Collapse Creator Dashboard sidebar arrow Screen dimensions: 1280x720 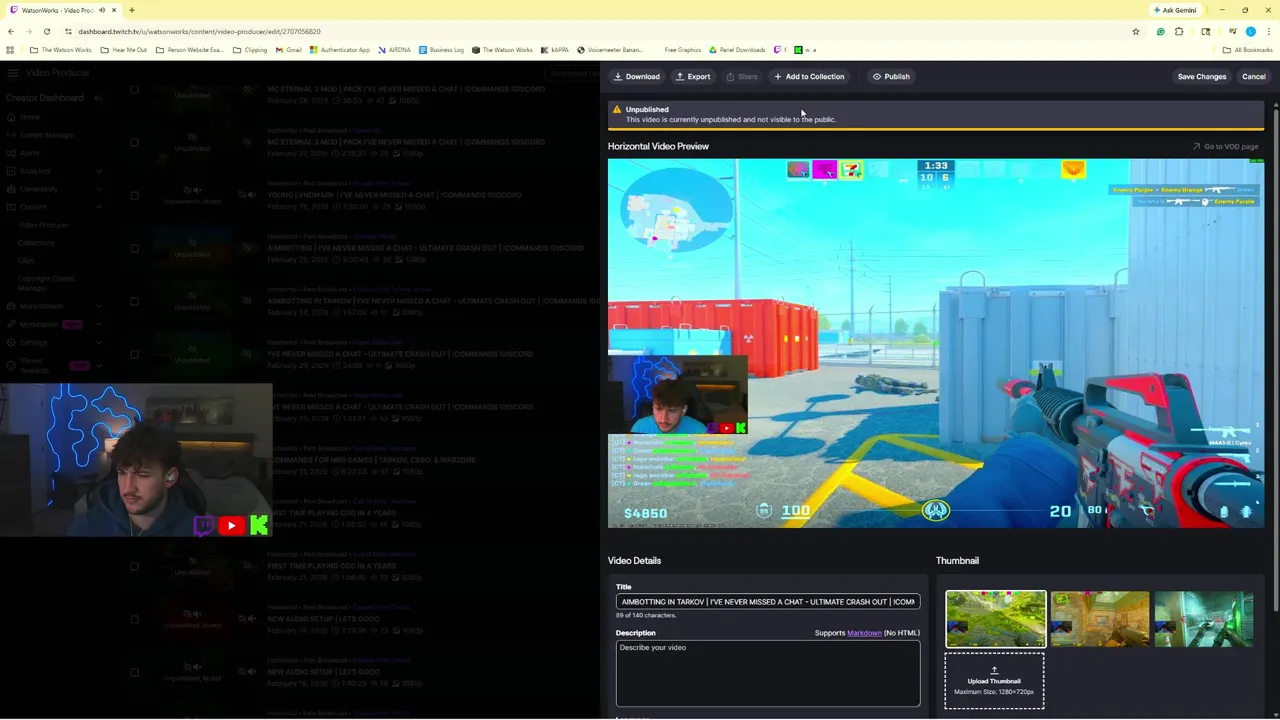(x=98, y=98)
